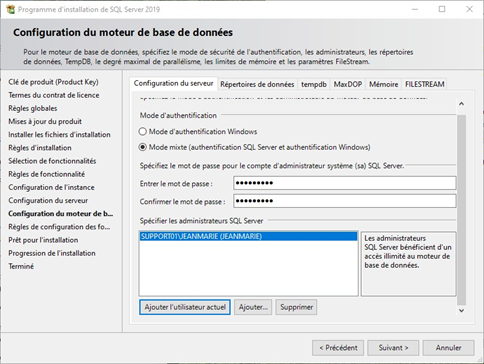Viewport: 484px width, 364px height.
Task: Minimize the SQL Server setup window
Action: [415, 9]
